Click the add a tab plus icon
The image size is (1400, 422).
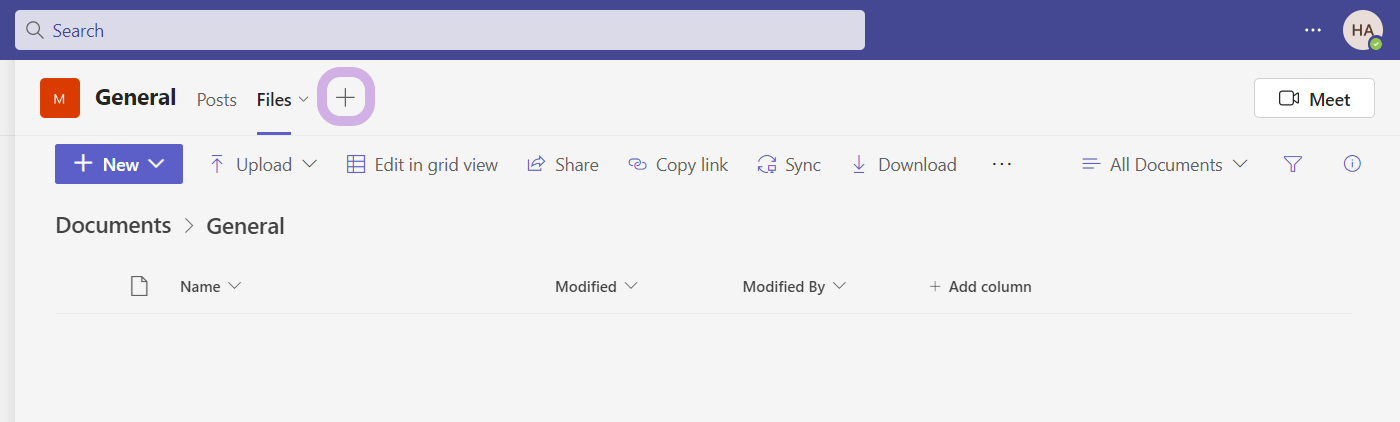click(x=345, y=98)
